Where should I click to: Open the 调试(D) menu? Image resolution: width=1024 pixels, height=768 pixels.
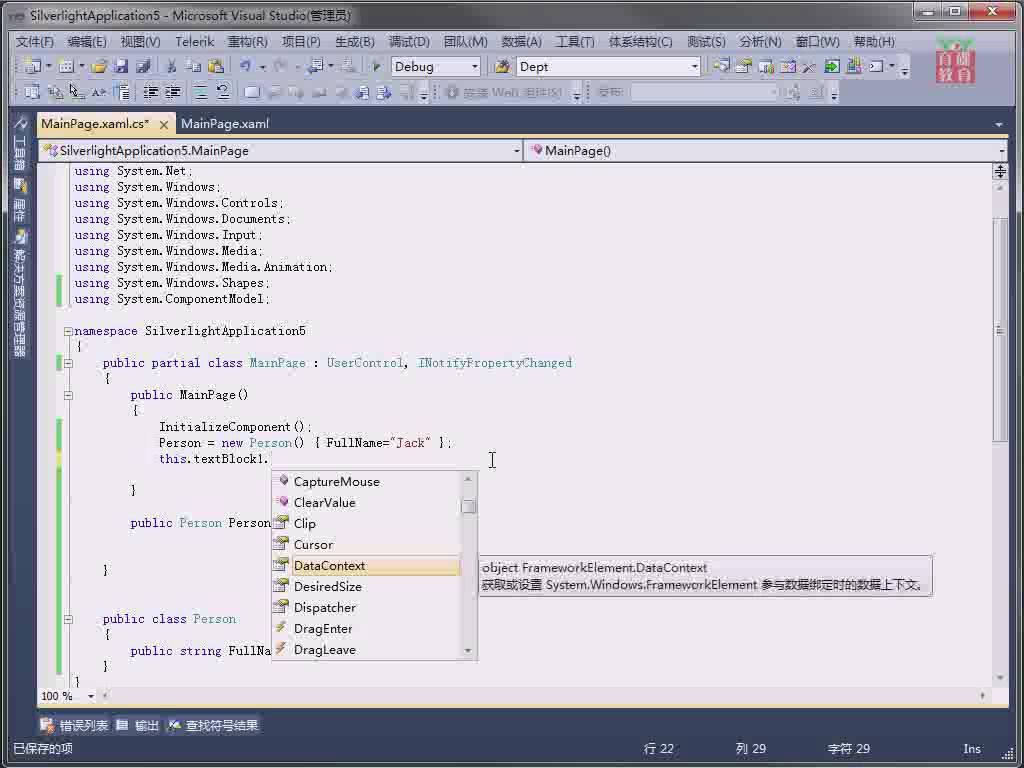click(x=409, y=42)
